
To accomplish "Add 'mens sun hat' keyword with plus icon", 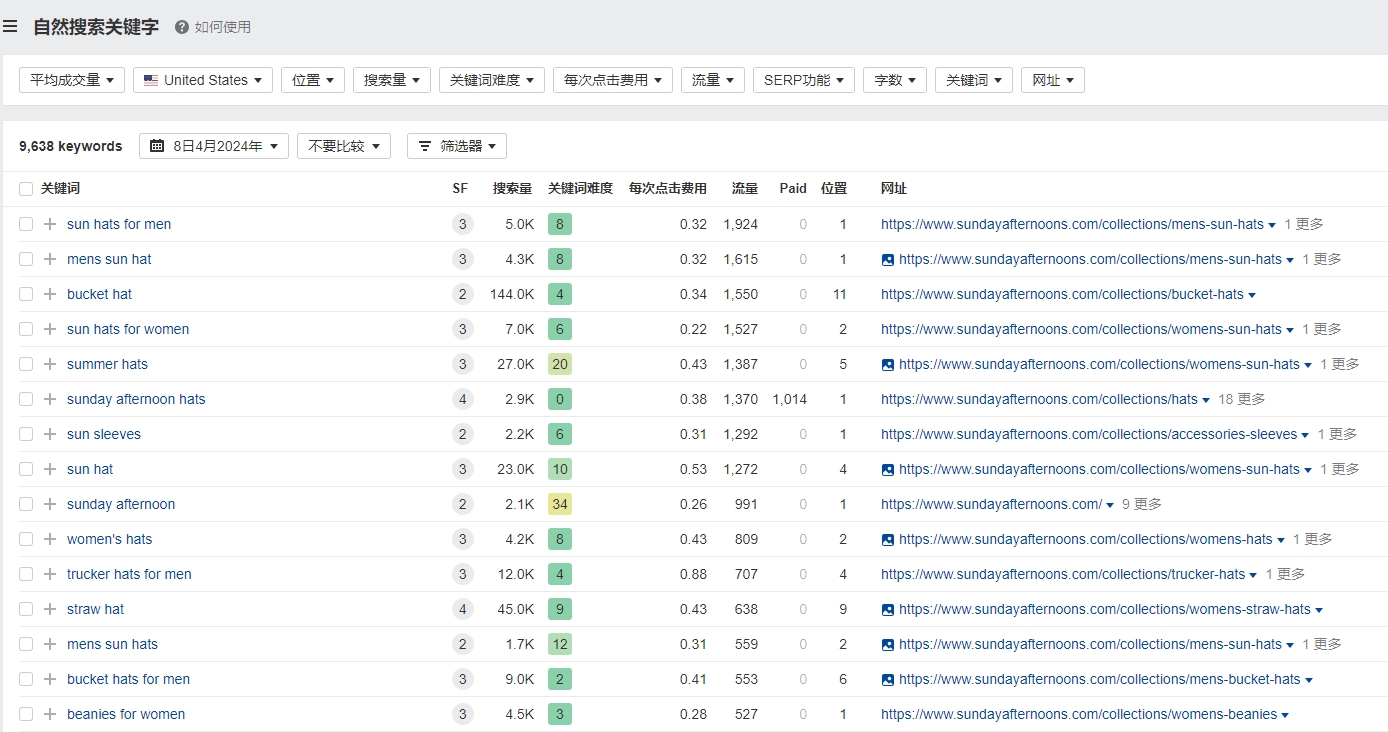I will pos(50,259).
